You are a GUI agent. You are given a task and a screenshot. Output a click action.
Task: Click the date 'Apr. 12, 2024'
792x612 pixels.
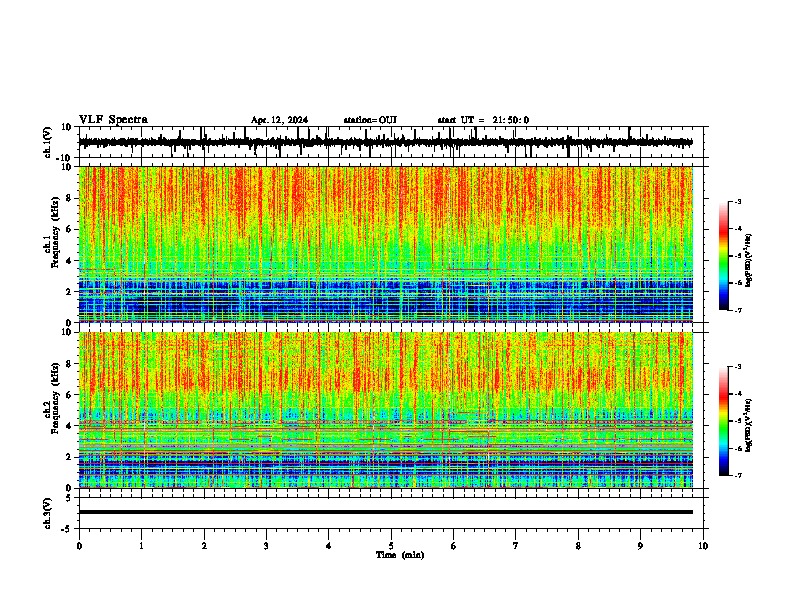point(279,120)
